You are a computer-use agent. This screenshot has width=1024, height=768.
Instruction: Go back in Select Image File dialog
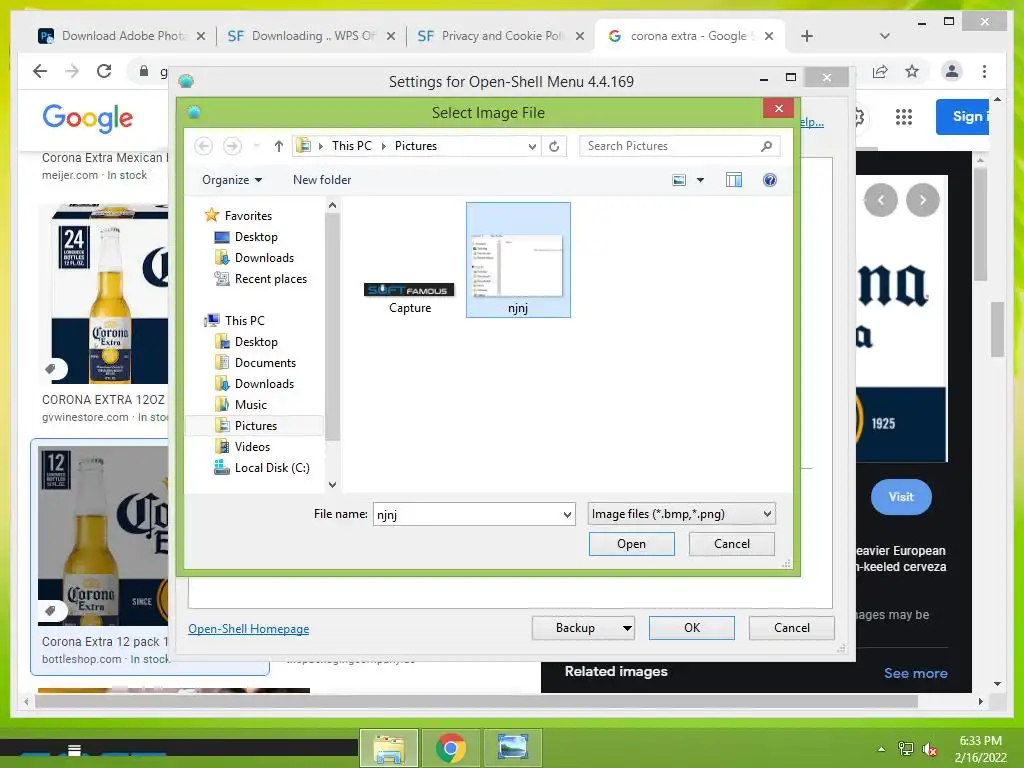[204, 146]
